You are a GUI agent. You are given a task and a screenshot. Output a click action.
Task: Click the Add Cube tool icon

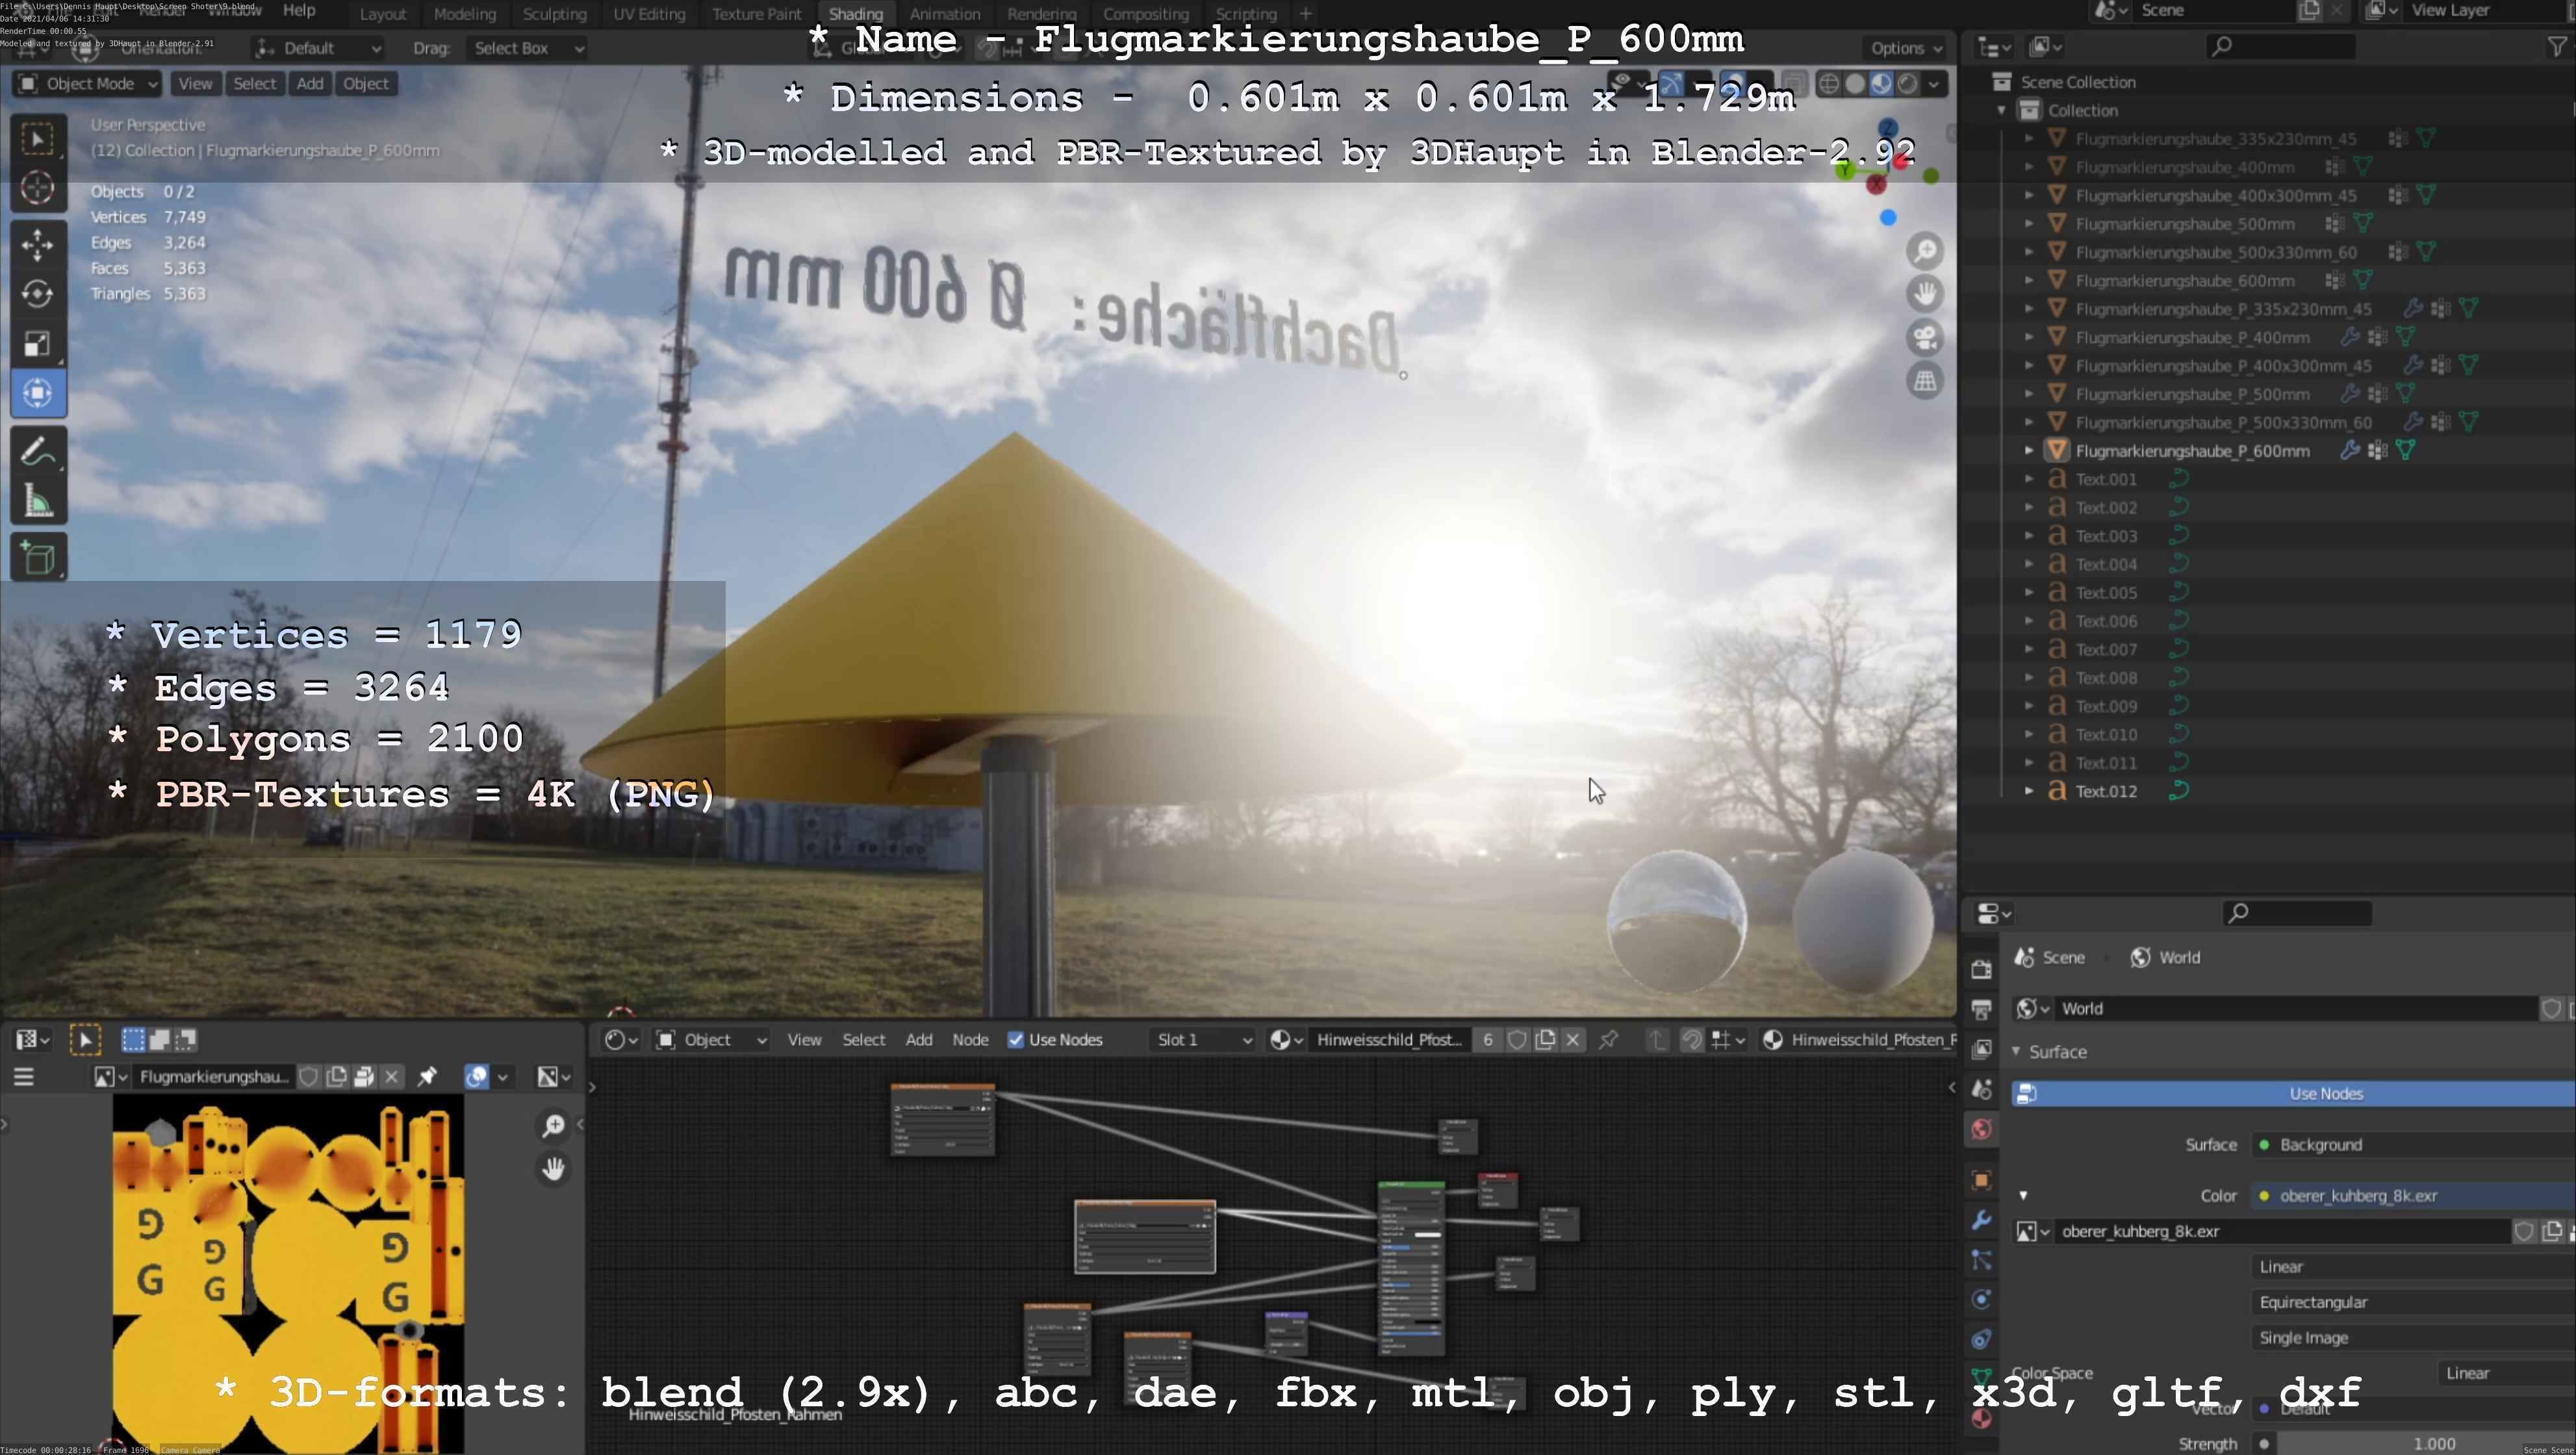coord(38,558)
